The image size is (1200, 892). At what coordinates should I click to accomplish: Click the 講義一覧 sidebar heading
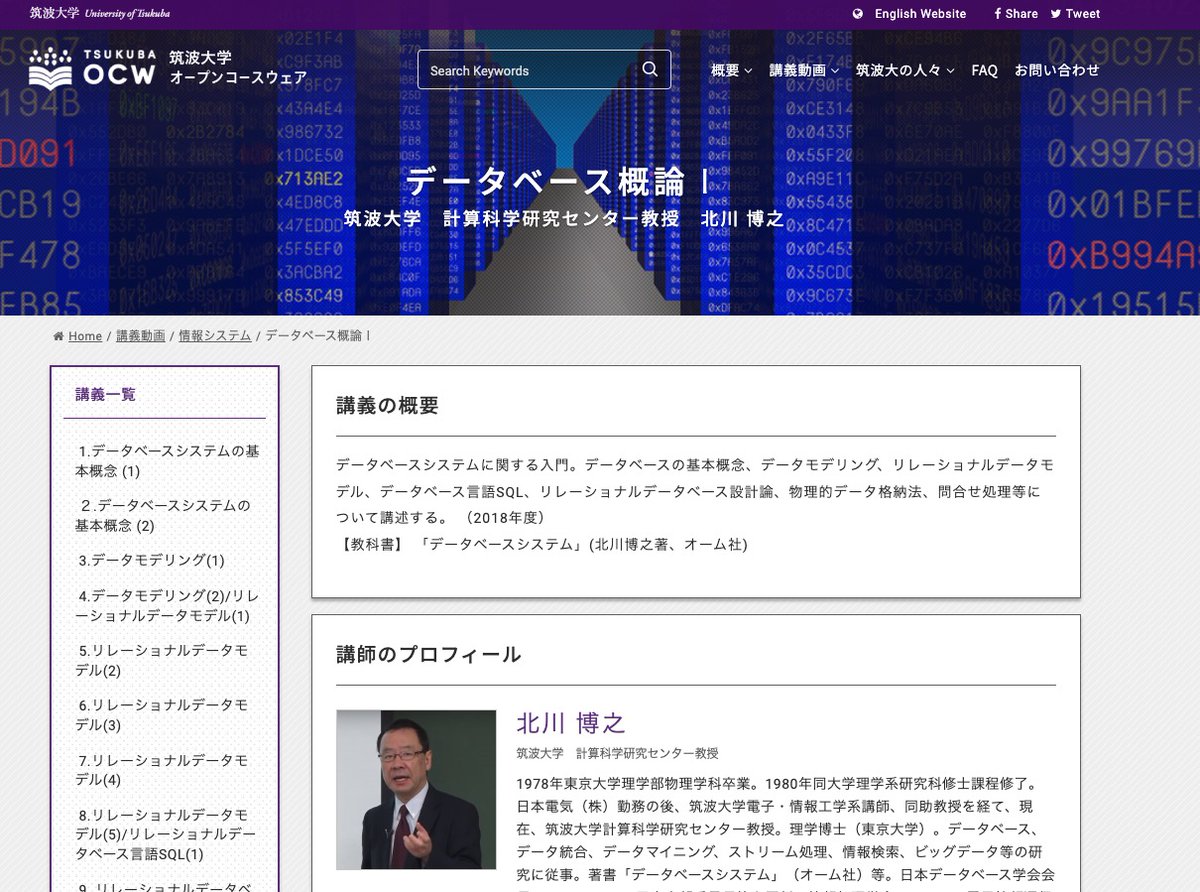click(106, 394)
